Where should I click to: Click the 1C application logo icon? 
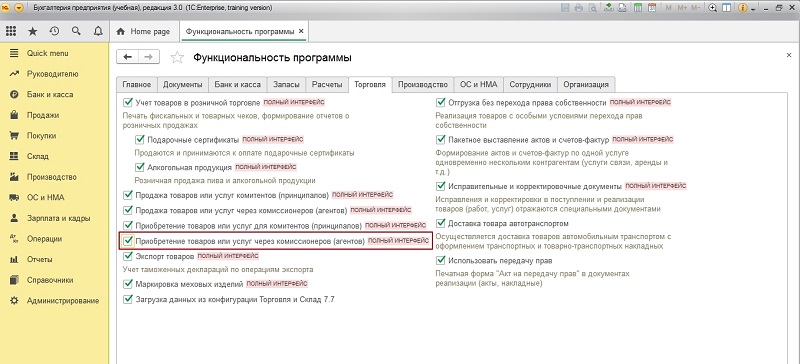pyautogui.click(x=6, y=8)
